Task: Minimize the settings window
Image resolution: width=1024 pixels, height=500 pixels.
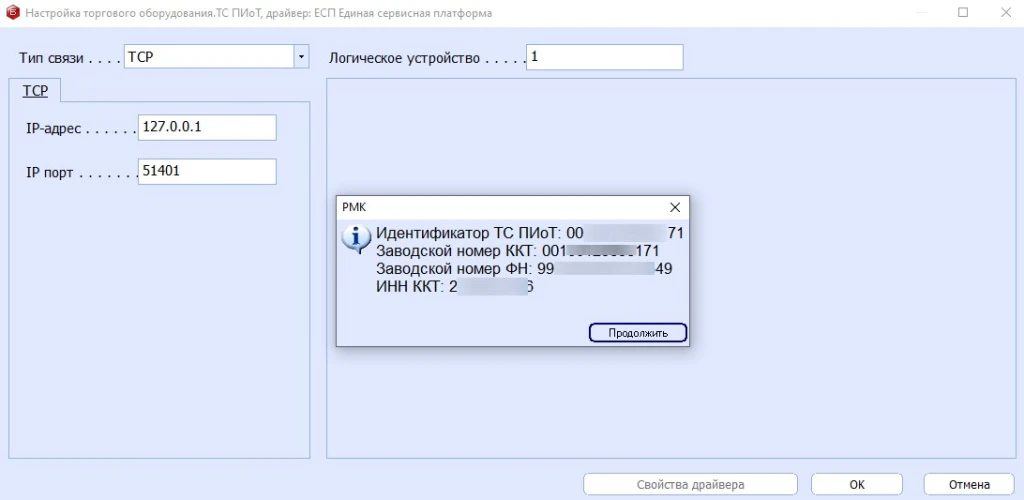Action: [918, 13]
